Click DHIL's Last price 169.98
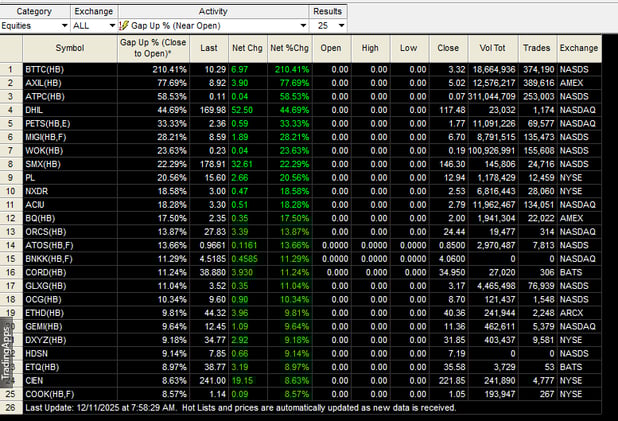The width and height of the screenshot is (618, 421). pyautogui.click(x=213, y=110)
